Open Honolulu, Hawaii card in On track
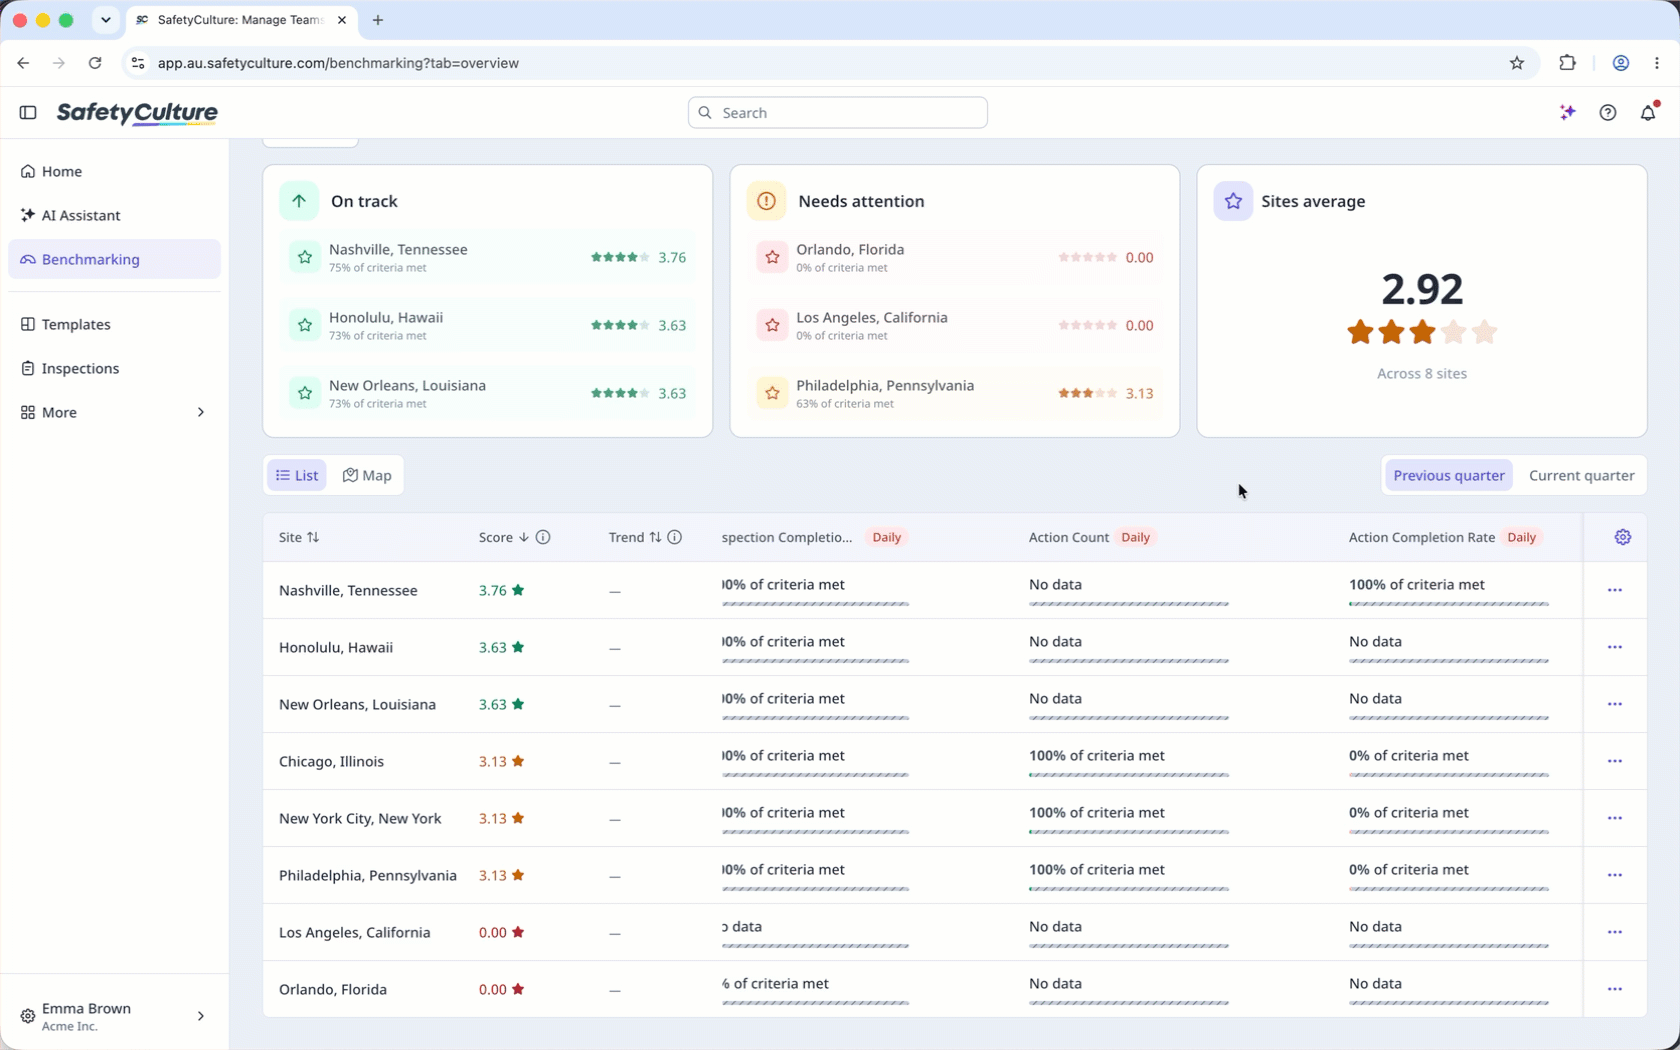The width and height of the screenshot is (1680, 1050). pyautogui.click(x=487, y=325)
